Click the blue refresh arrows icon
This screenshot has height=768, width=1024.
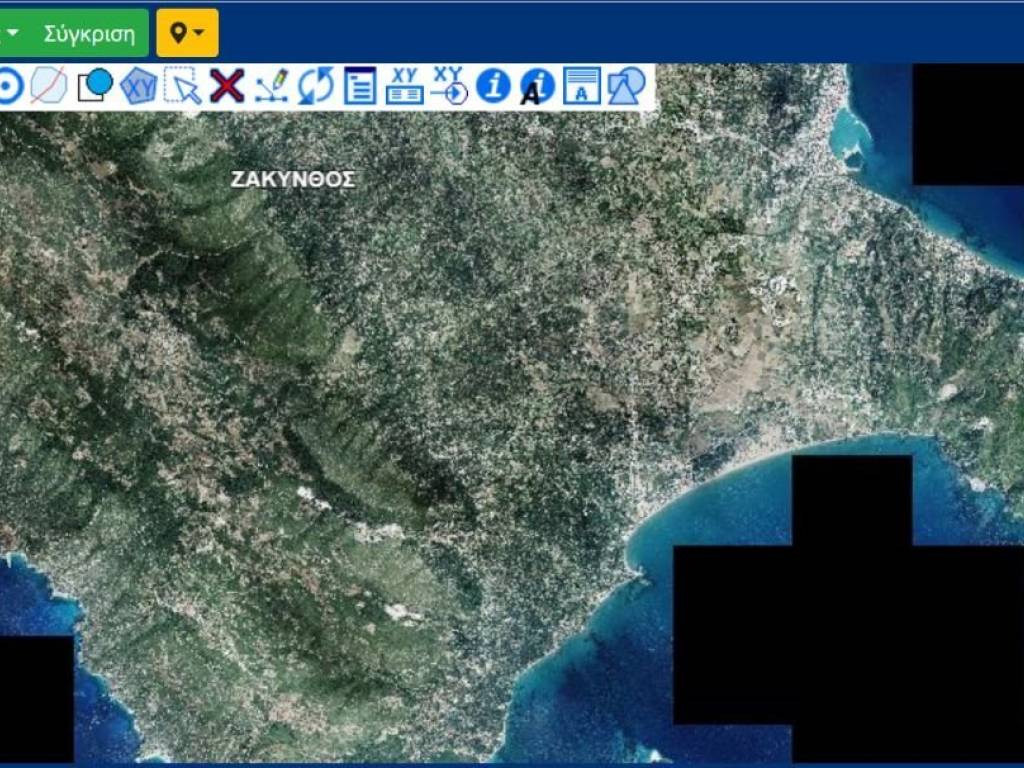point(315,87)
